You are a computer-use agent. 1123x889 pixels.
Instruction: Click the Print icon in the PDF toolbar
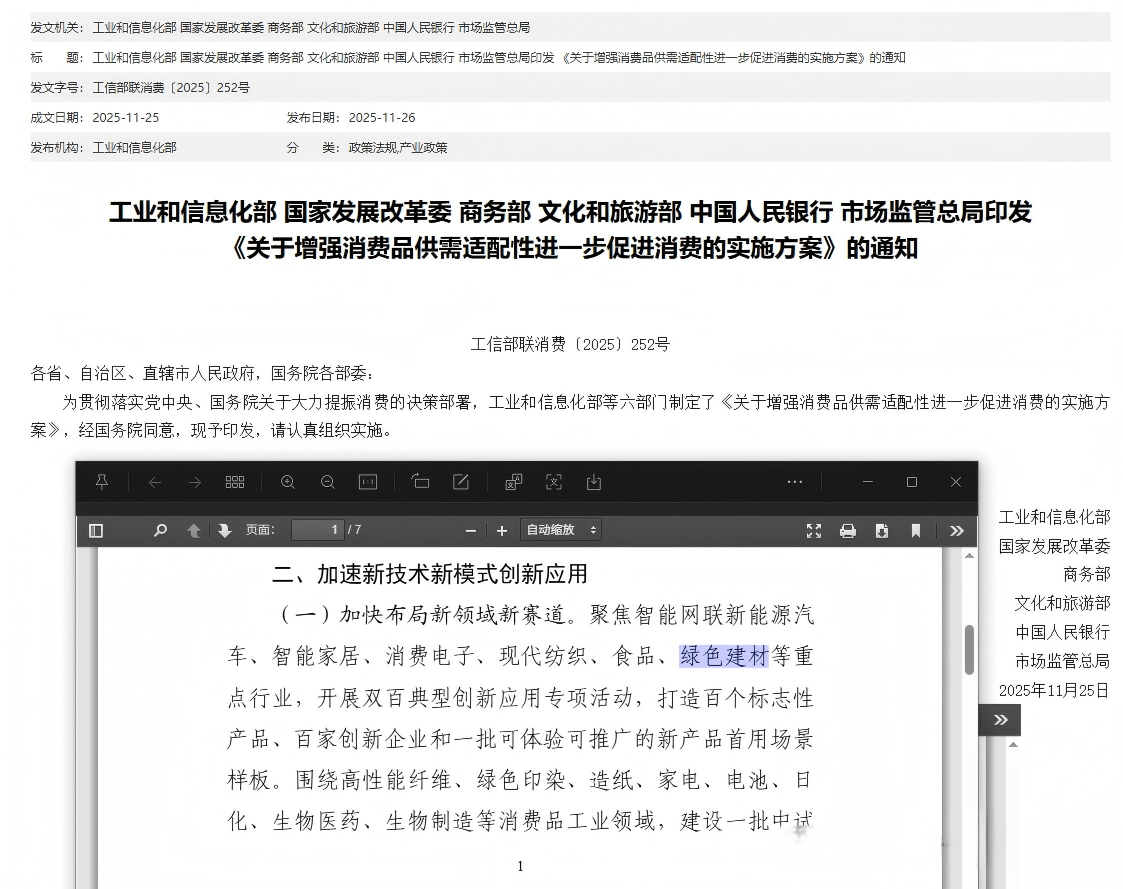pyautogui.click(x=847, y=531)
